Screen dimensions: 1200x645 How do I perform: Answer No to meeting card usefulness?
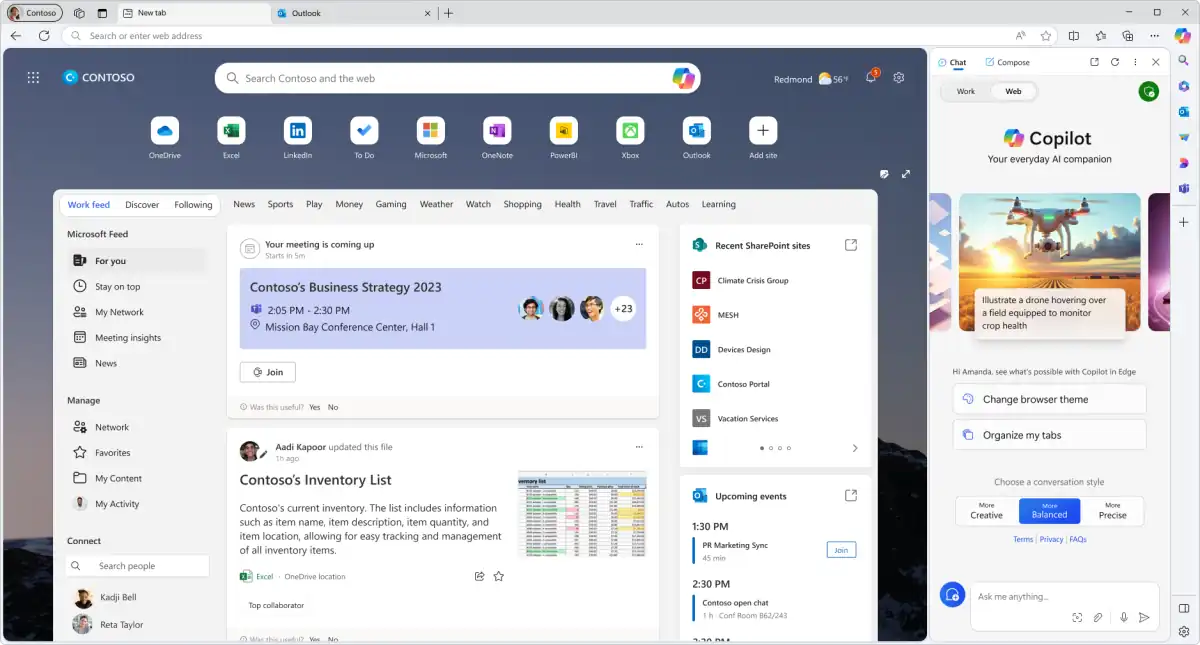click(333, 407)
